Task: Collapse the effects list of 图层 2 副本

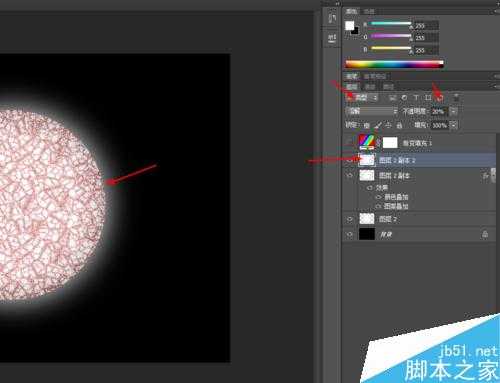Action: click(x=492, y=176)
